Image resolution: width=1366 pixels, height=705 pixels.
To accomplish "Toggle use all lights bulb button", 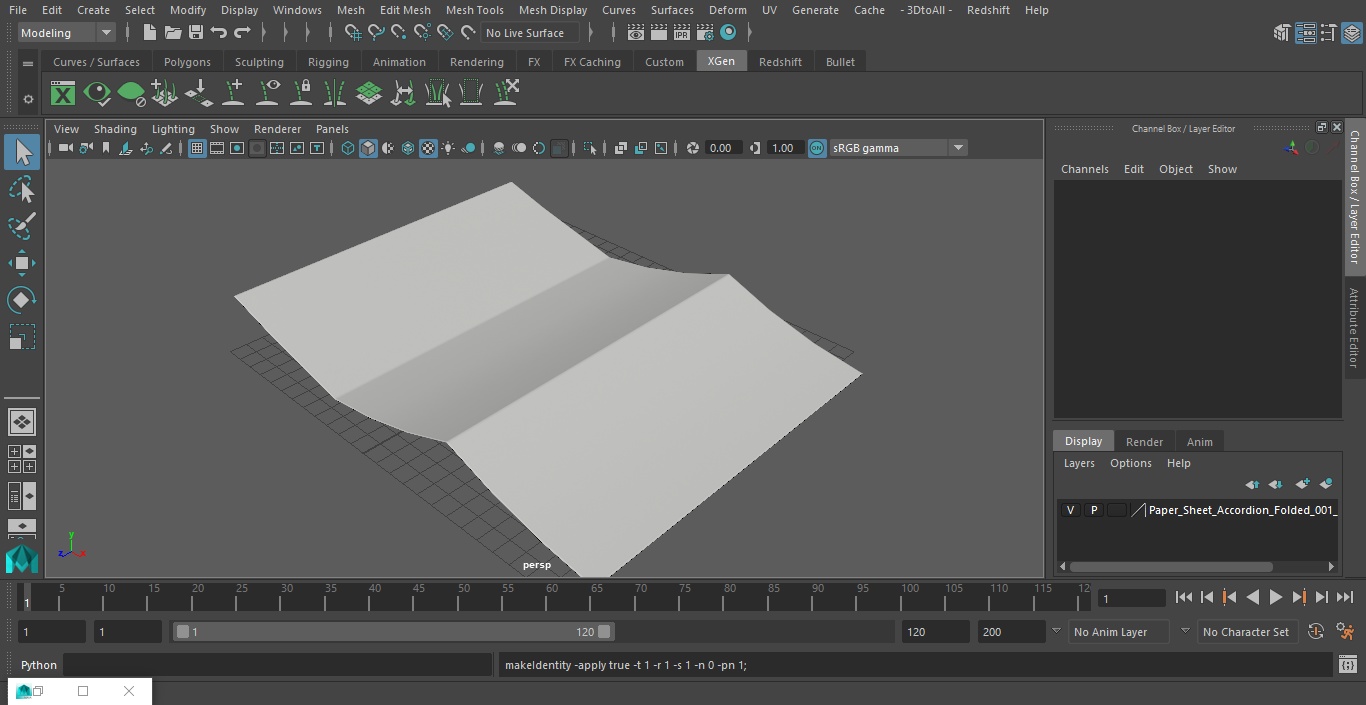I will pos(448,148).
